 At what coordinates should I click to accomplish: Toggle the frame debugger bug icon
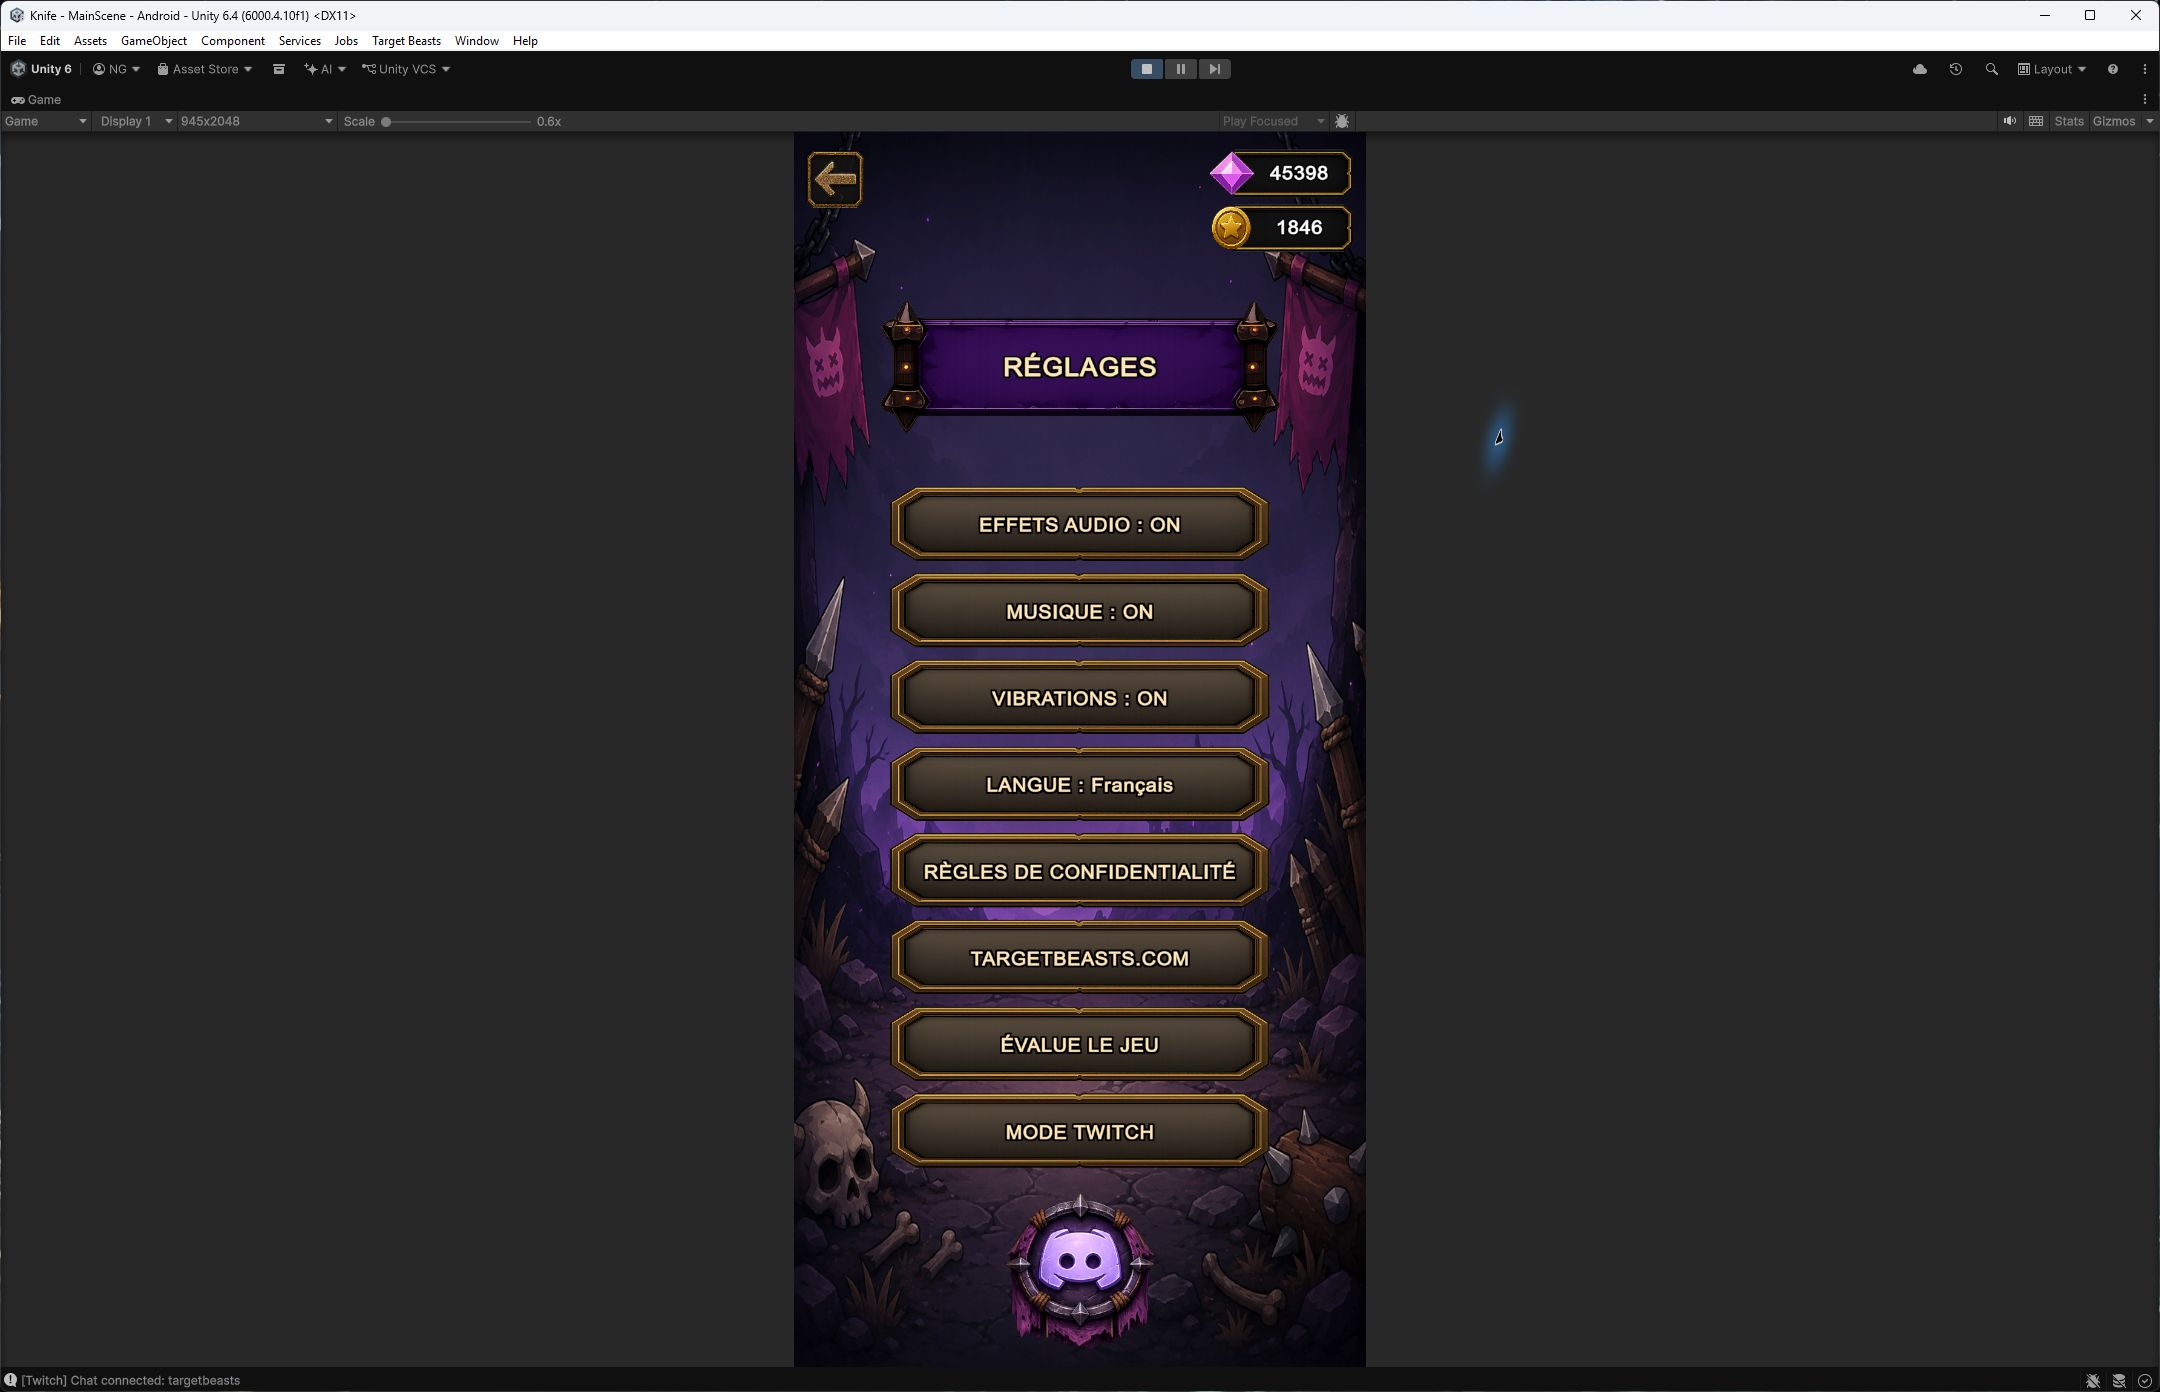[1342, 121]
